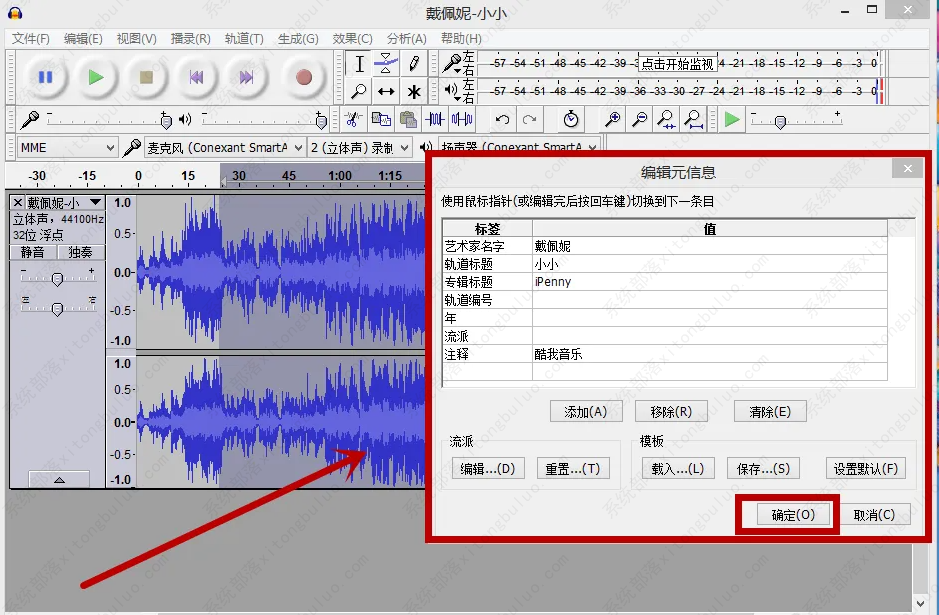This screenshot has width=939, height=615.
Task: Select the Selection (I-beam) tool
Action: (x=359, y=63)
